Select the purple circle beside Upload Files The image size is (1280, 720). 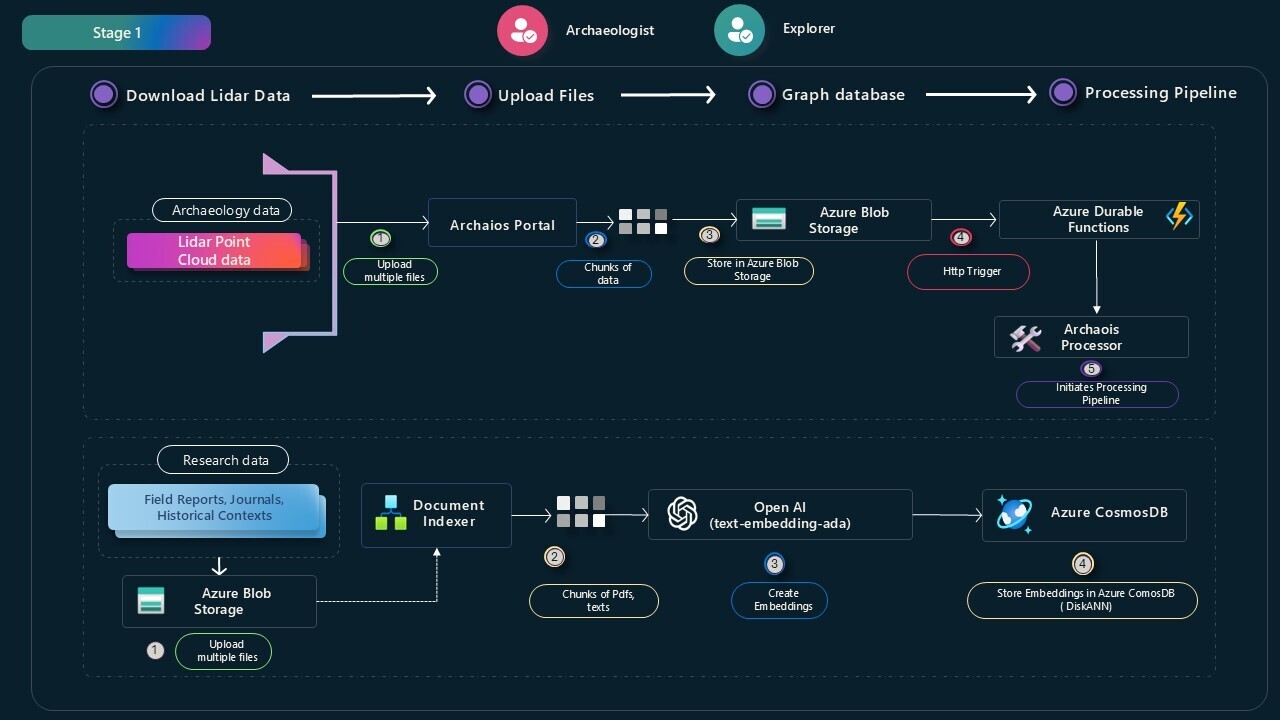click(478, 94)
